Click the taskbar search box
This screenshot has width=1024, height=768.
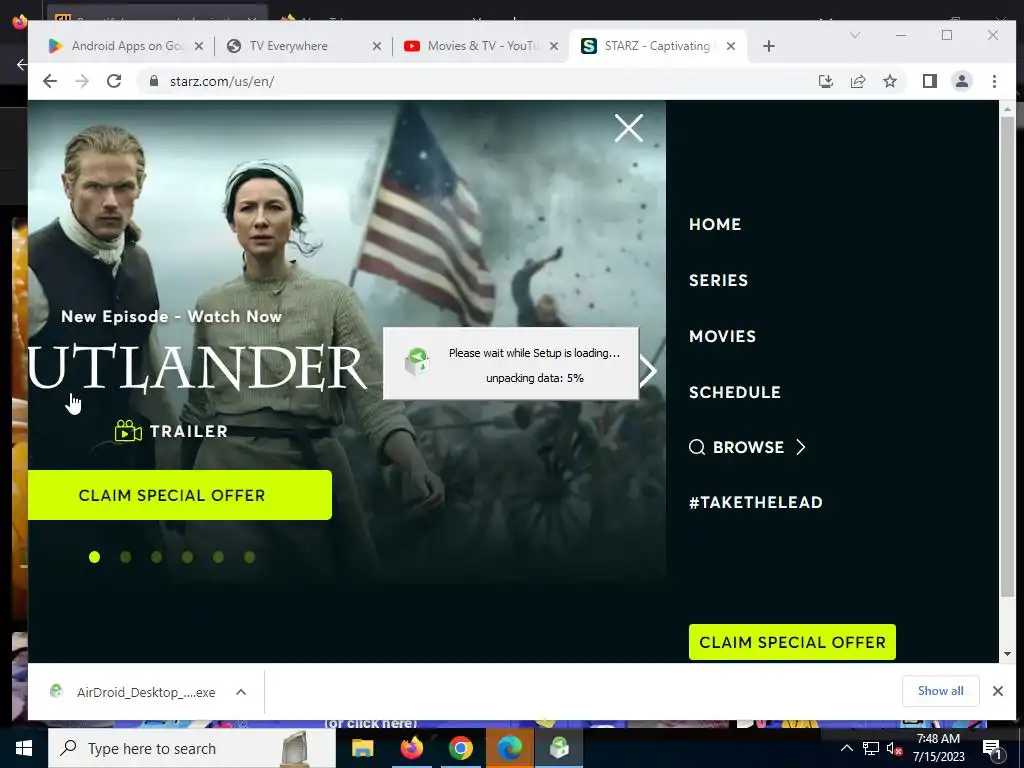pyautogui.click(x=191, y=748)
